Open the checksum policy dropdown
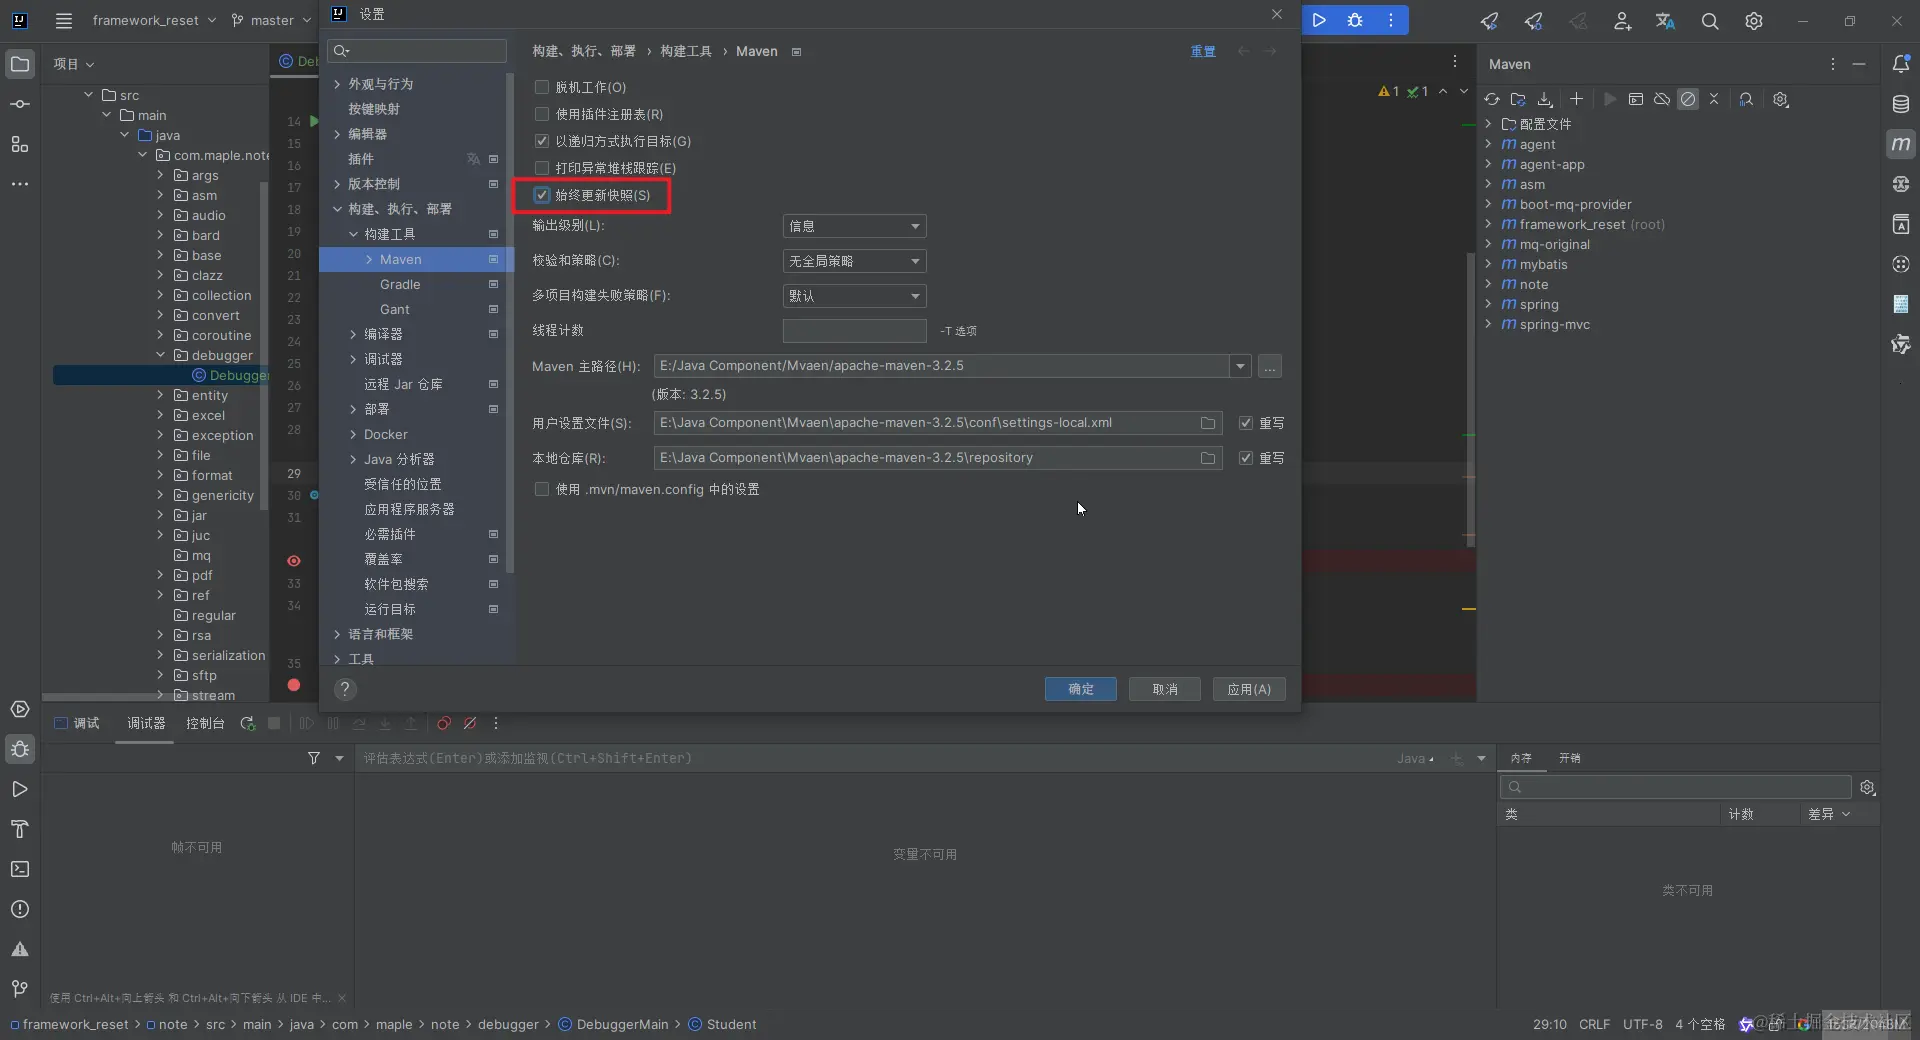The width and height of the screenshot is (1920, 1040). pyautogui.click(x=854, y=261)
